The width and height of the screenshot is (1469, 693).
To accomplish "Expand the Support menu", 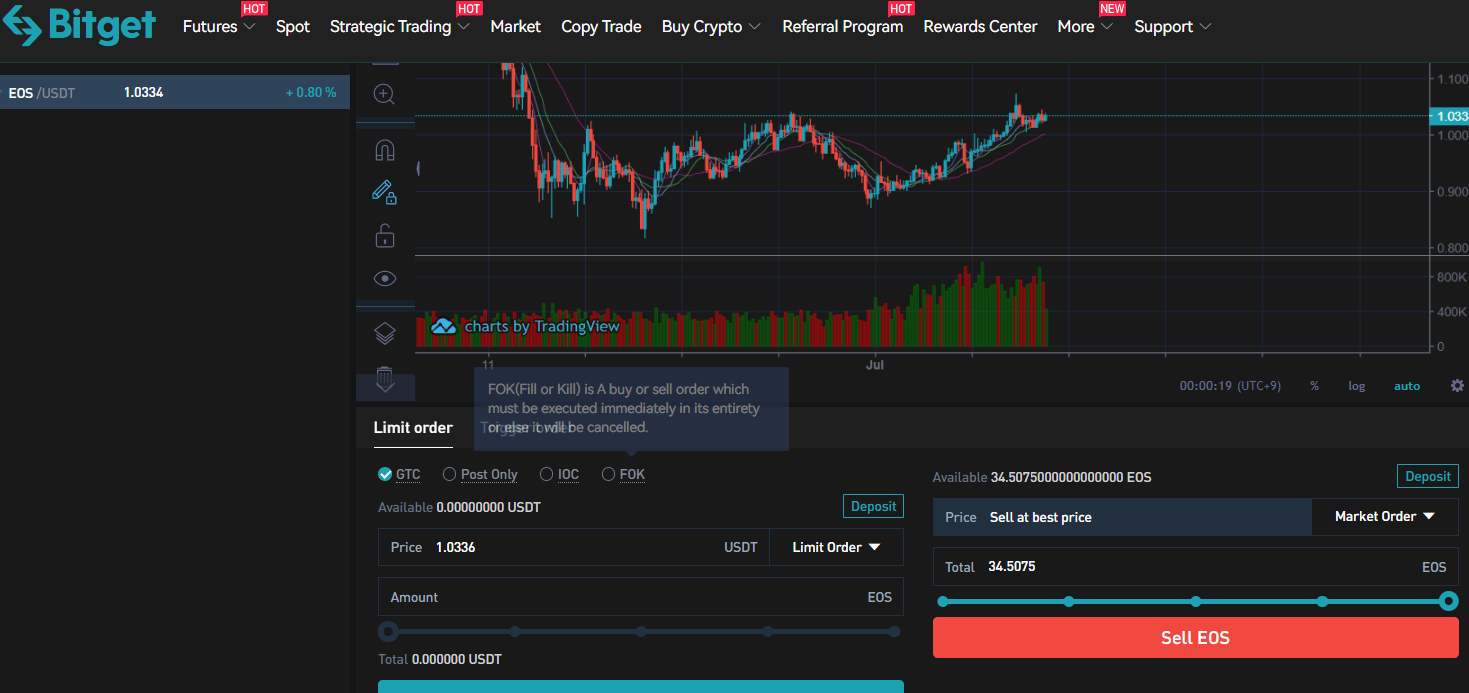I will pyautogui.click(x=1172, y=27).
